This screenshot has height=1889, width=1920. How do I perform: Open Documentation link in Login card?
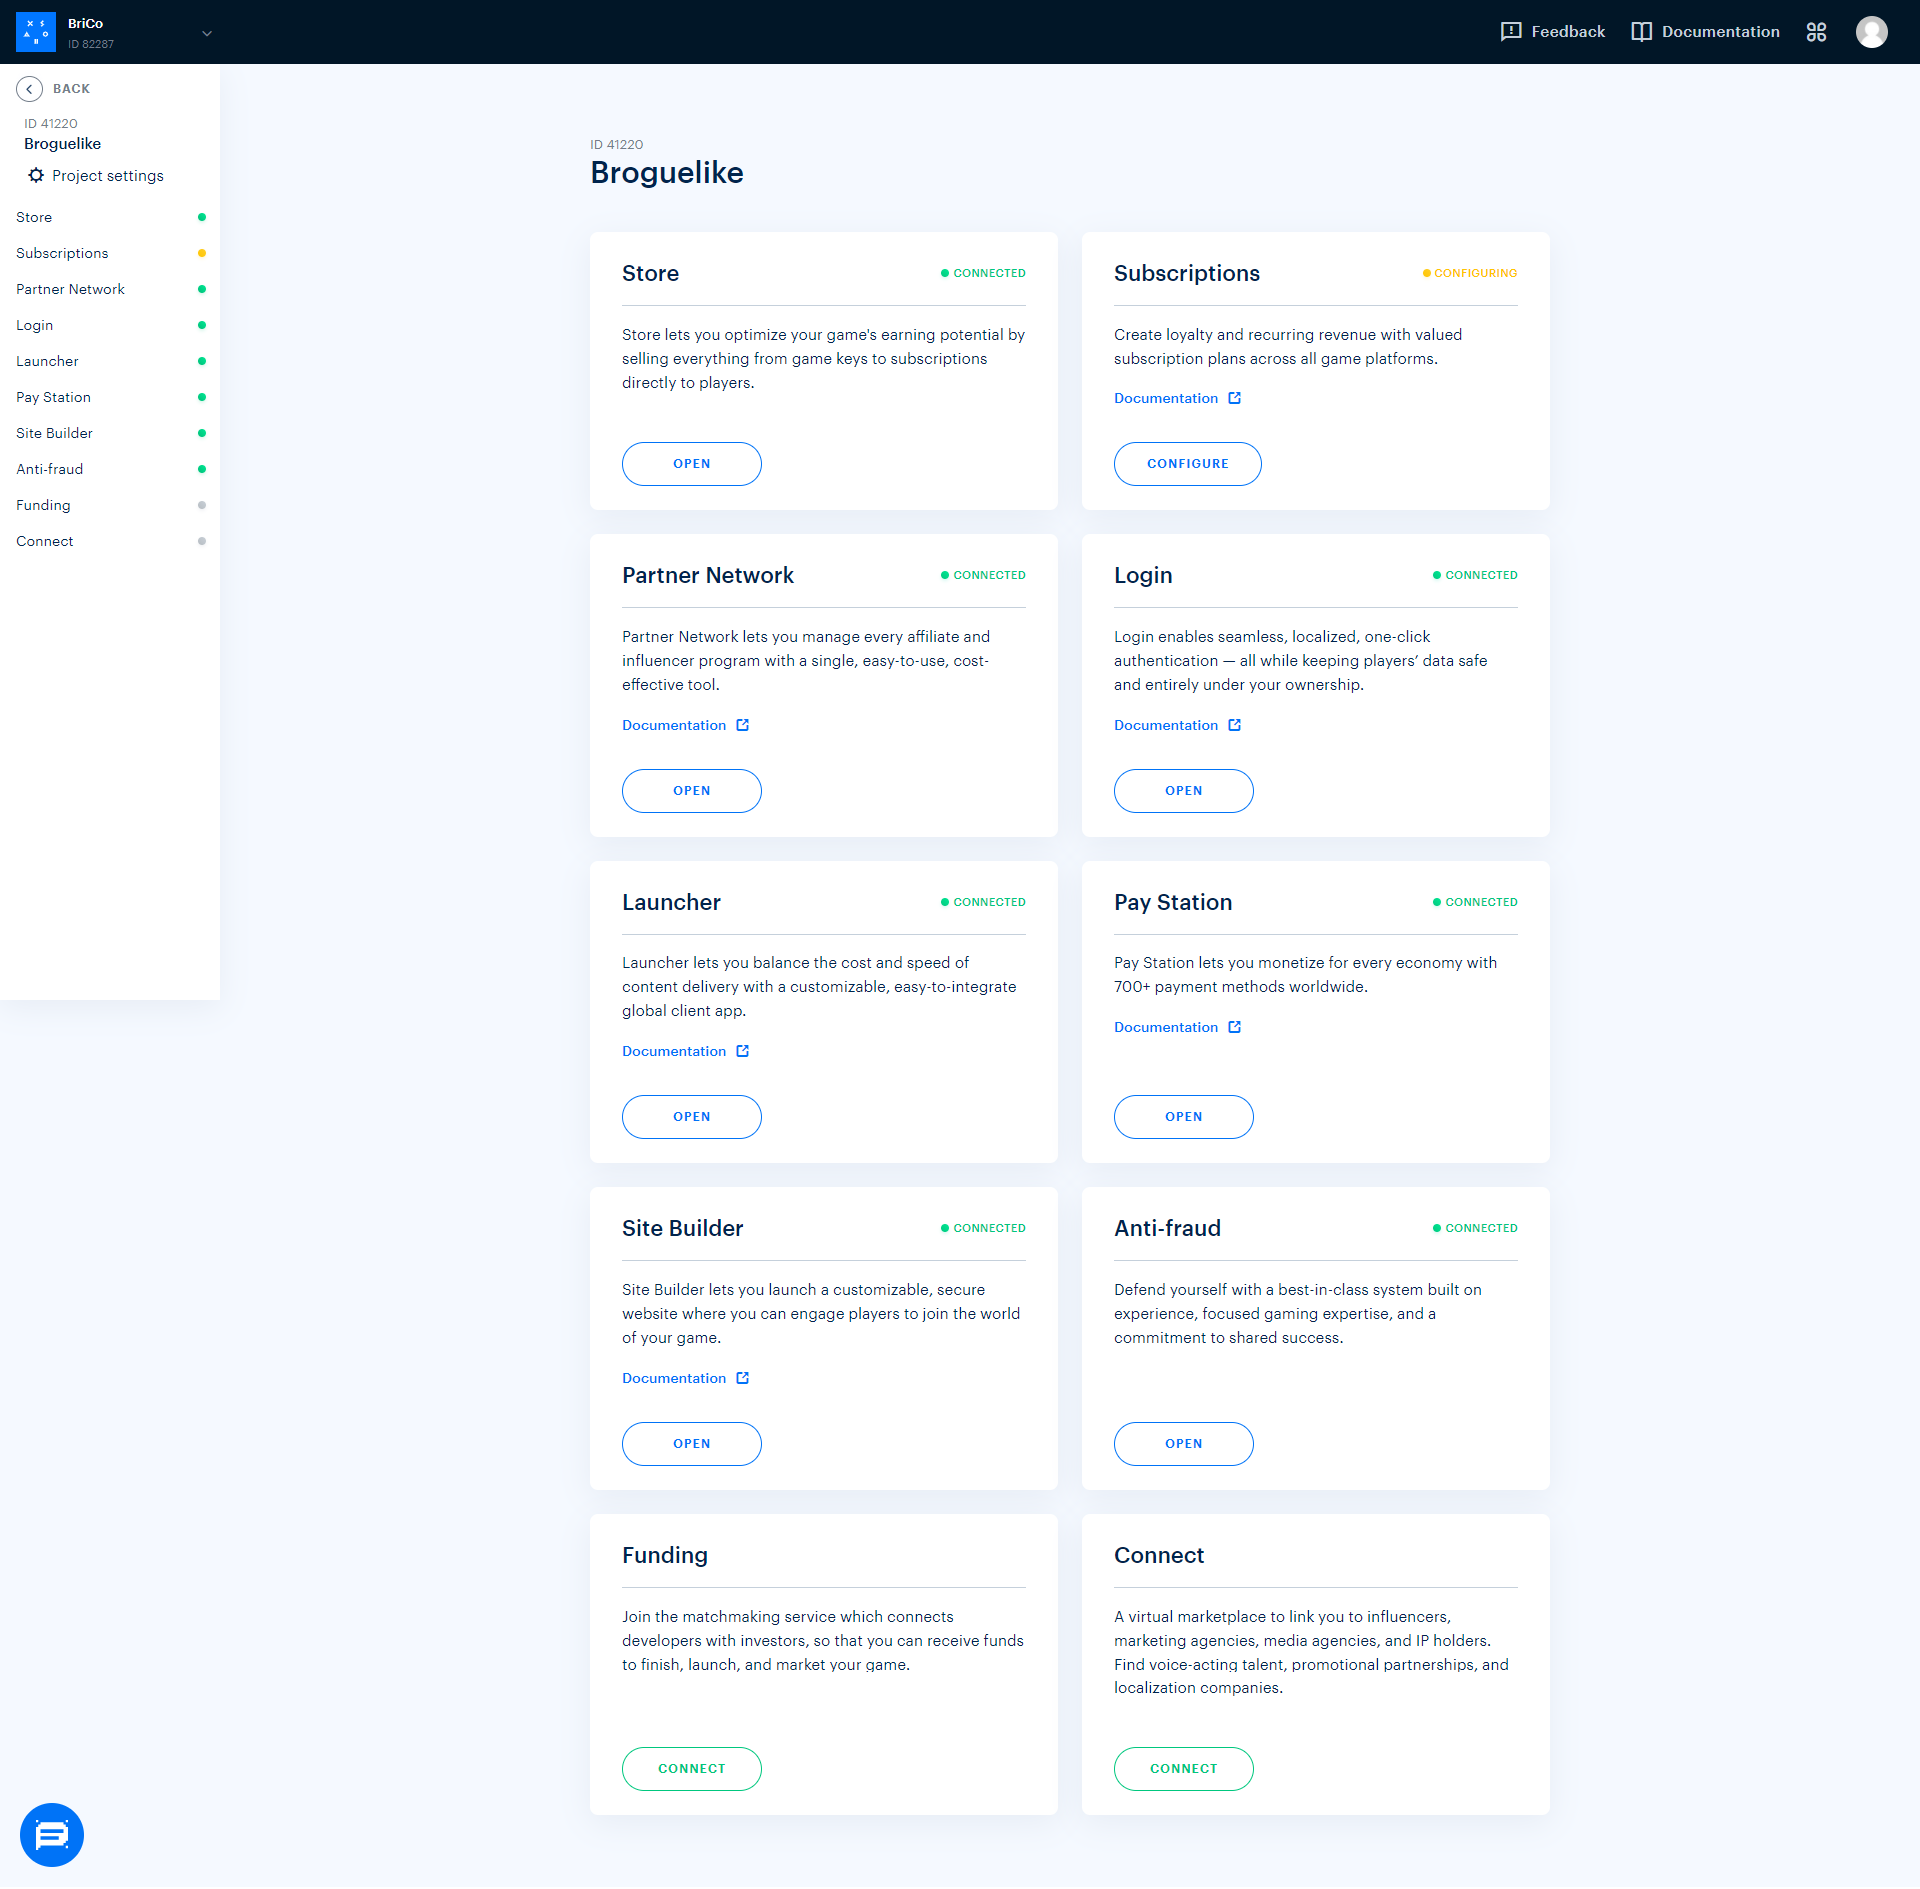tap(1166, 725)
